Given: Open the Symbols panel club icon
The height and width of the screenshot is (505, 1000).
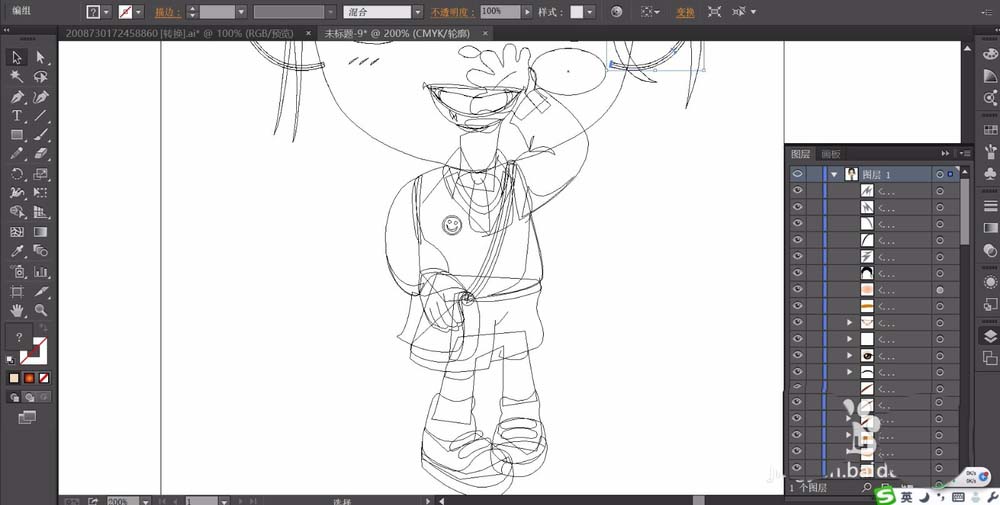Looking at the screenshot, I should (990, 173).
